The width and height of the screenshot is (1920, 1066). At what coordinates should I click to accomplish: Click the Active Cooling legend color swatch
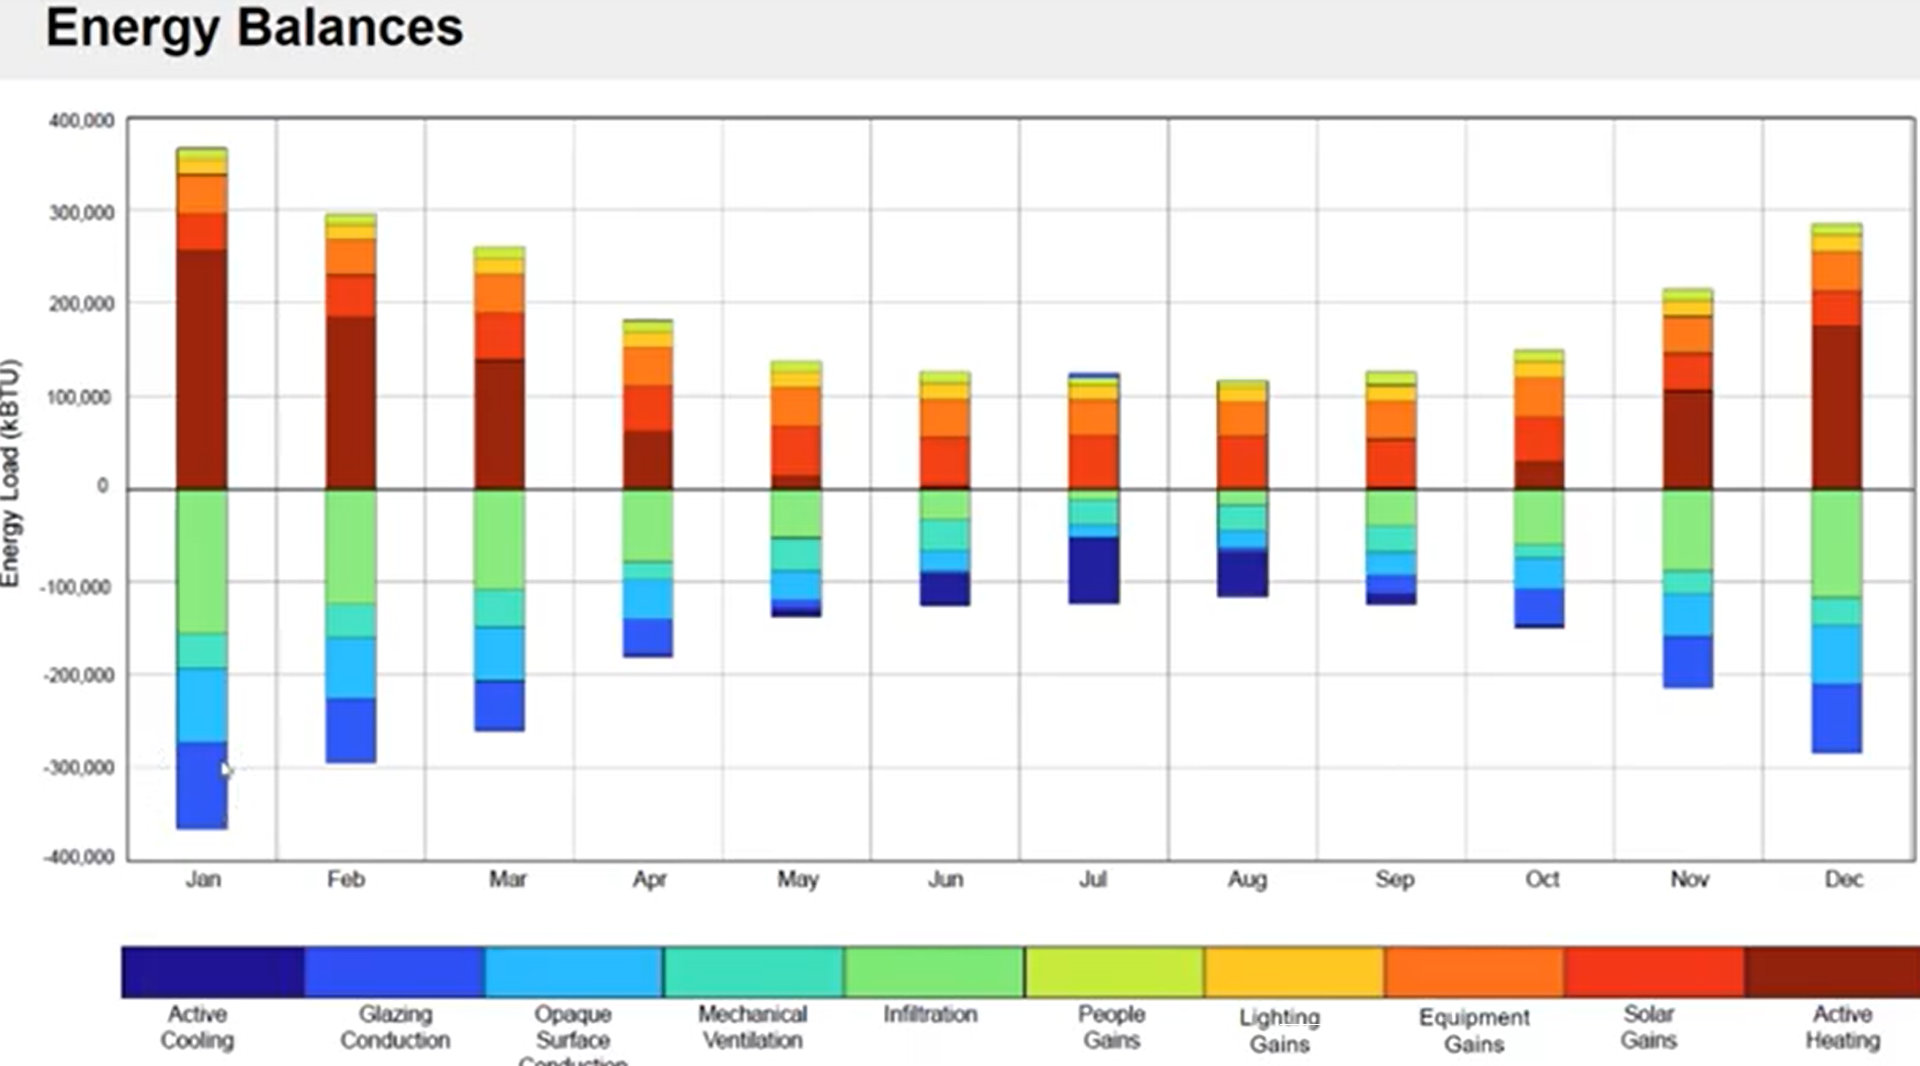pyautogui.click(x=212, y=972)
